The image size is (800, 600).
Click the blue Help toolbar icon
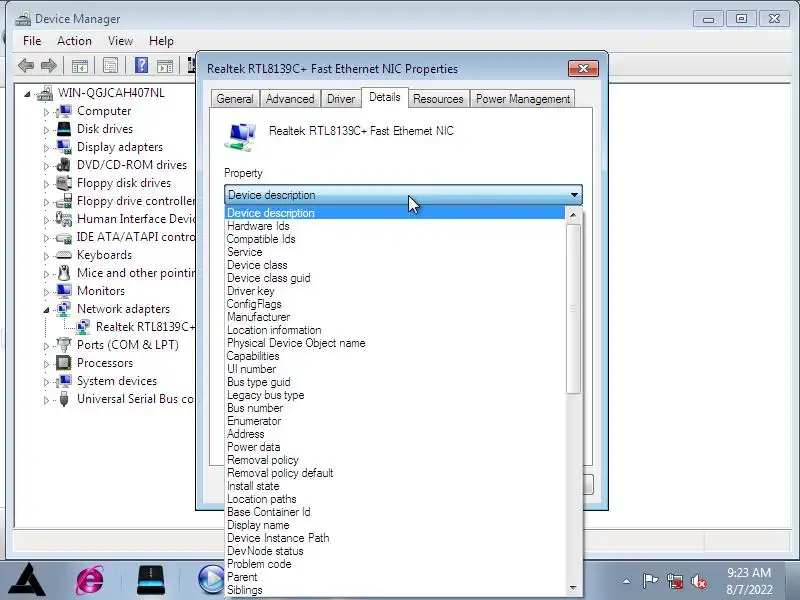pyautogui.click(x=141, y=65)
